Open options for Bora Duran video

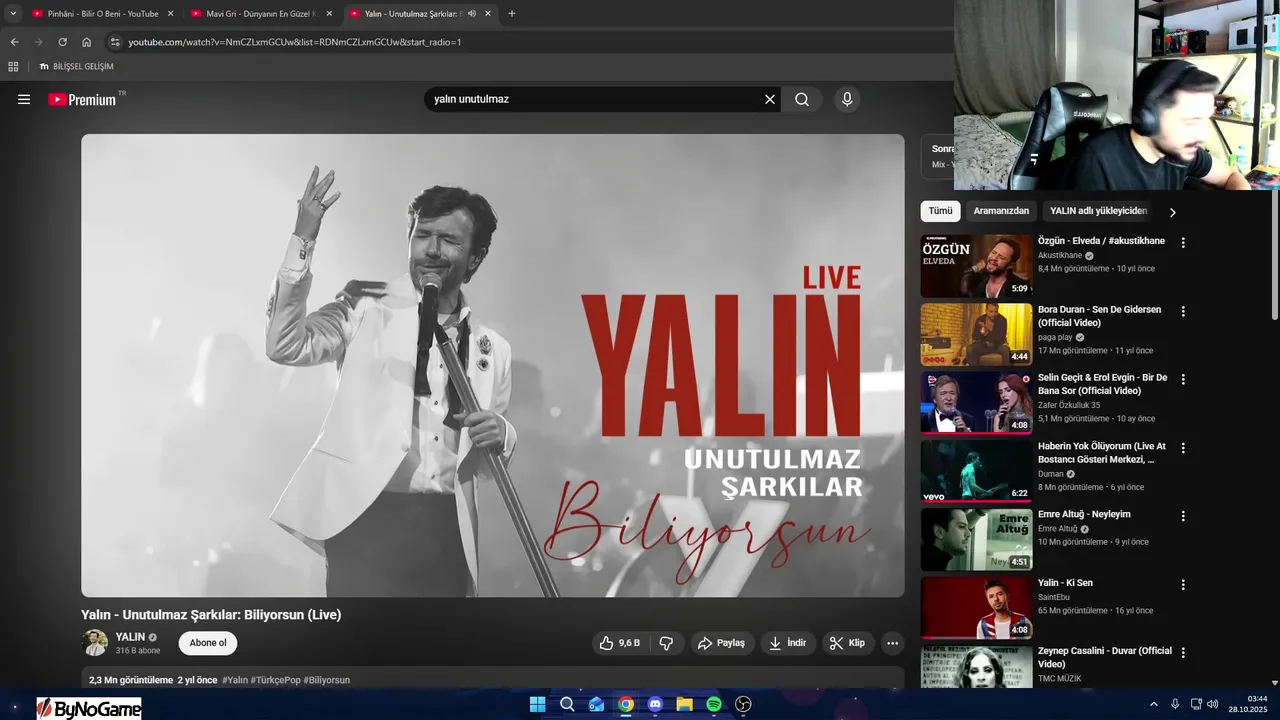(1183, 312)
